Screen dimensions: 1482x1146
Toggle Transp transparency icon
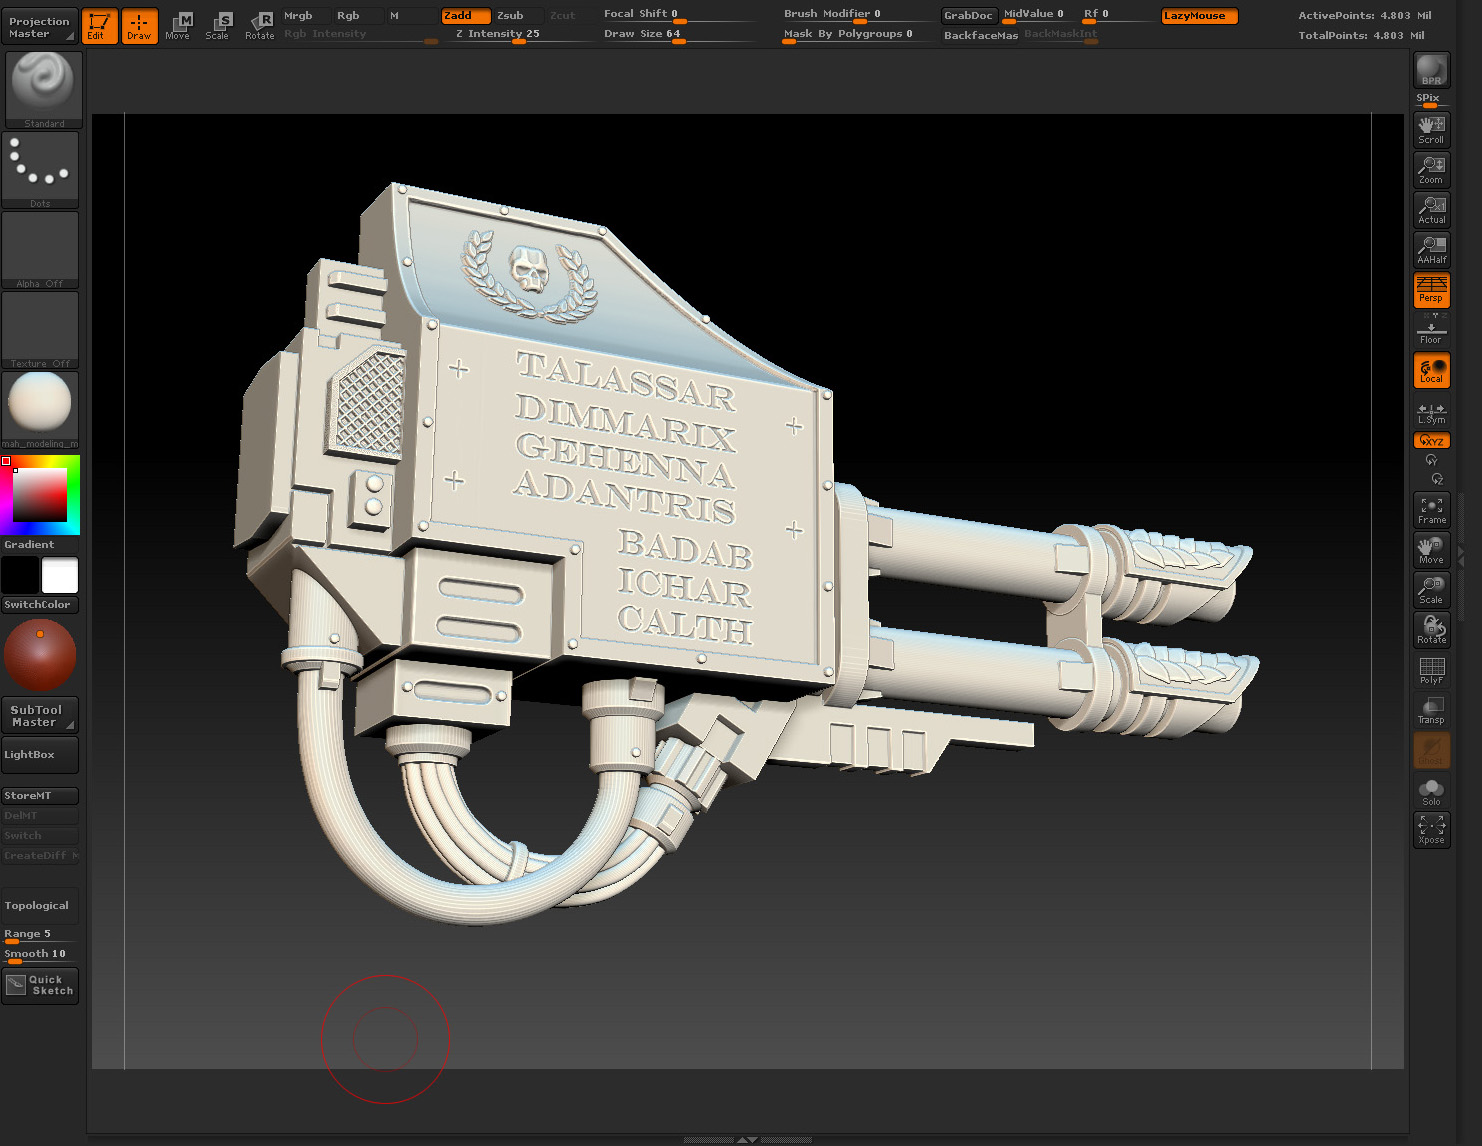click(x=1432, y=710)
